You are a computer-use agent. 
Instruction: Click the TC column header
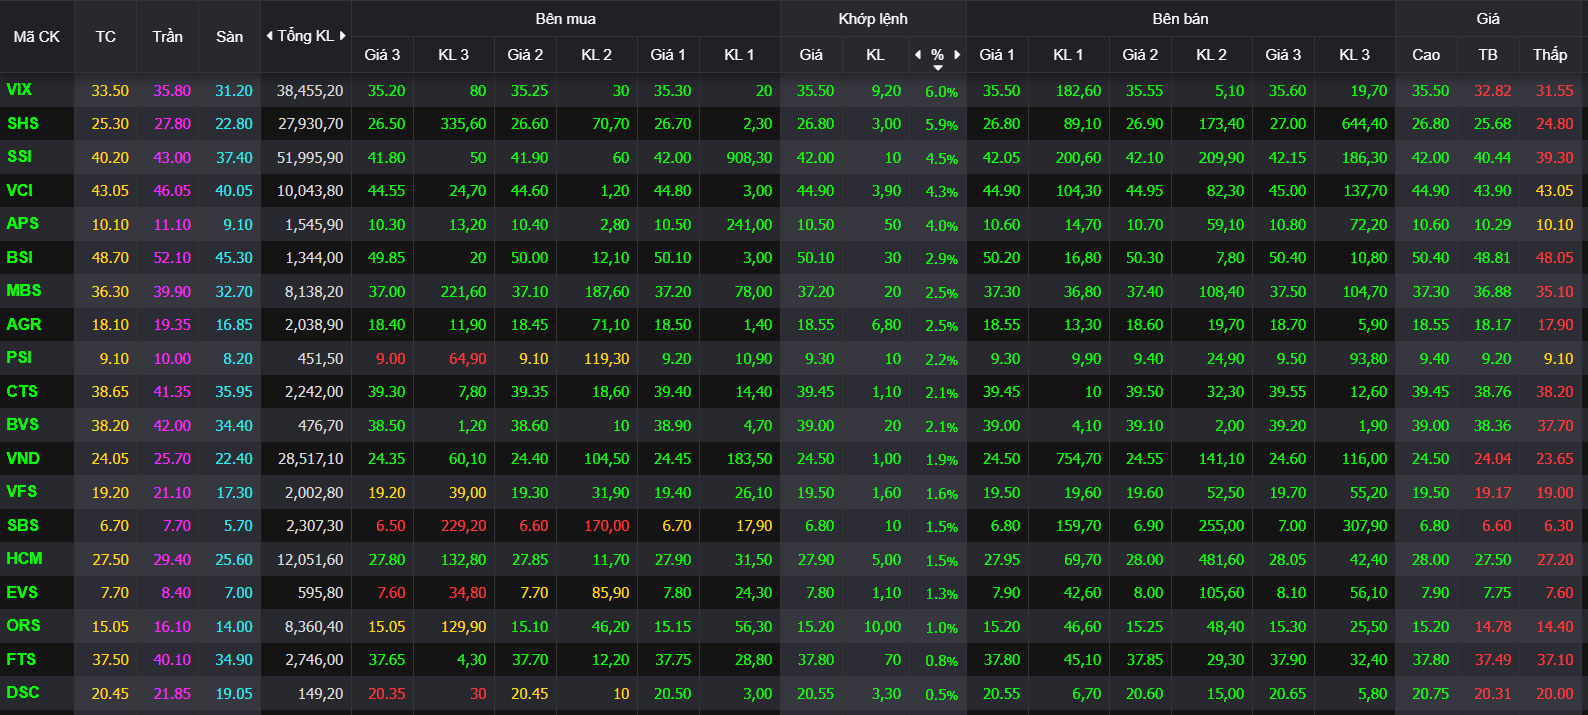(x=106, y=37)
